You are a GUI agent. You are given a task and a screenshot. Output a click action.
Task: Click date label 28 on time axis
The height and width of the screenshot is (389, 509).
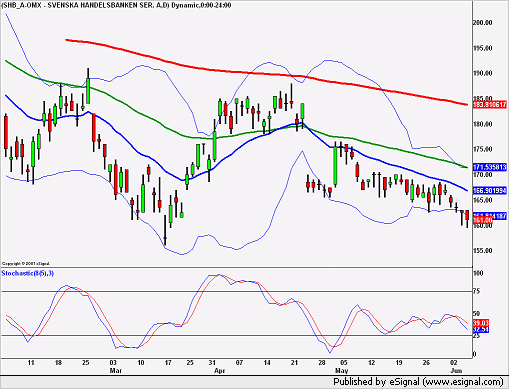322,363
